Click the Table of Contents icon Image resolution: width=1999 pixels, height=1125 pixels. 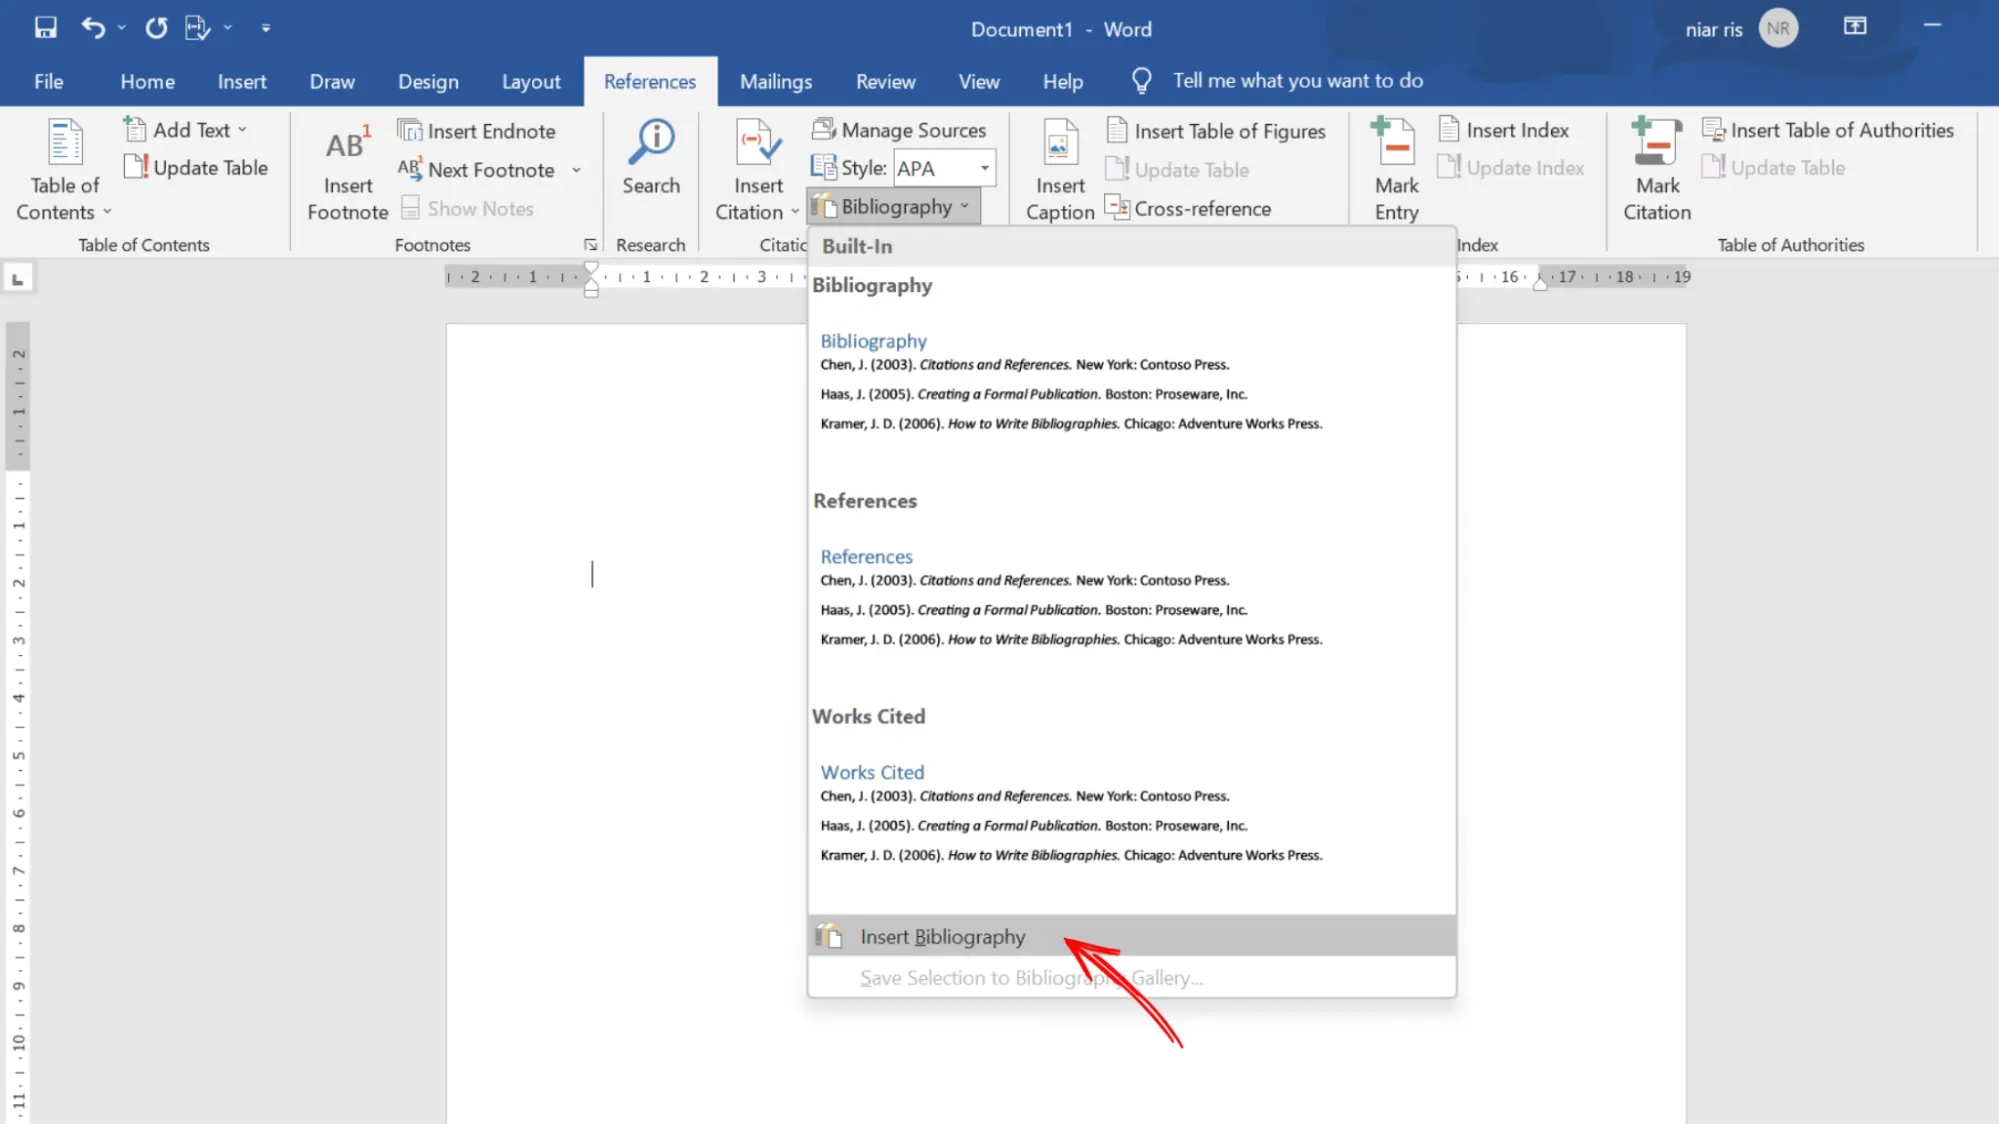coord(65,143)
